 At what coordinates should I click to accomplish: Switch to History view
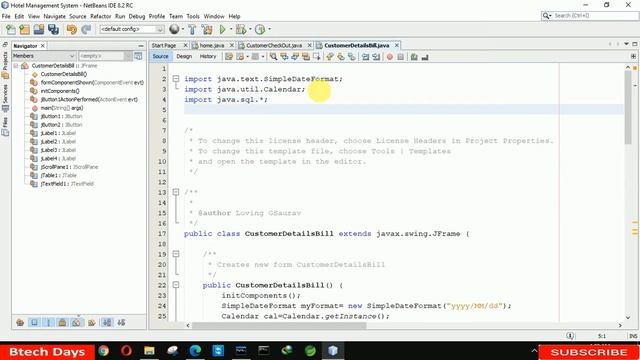(x=208, y=57)
